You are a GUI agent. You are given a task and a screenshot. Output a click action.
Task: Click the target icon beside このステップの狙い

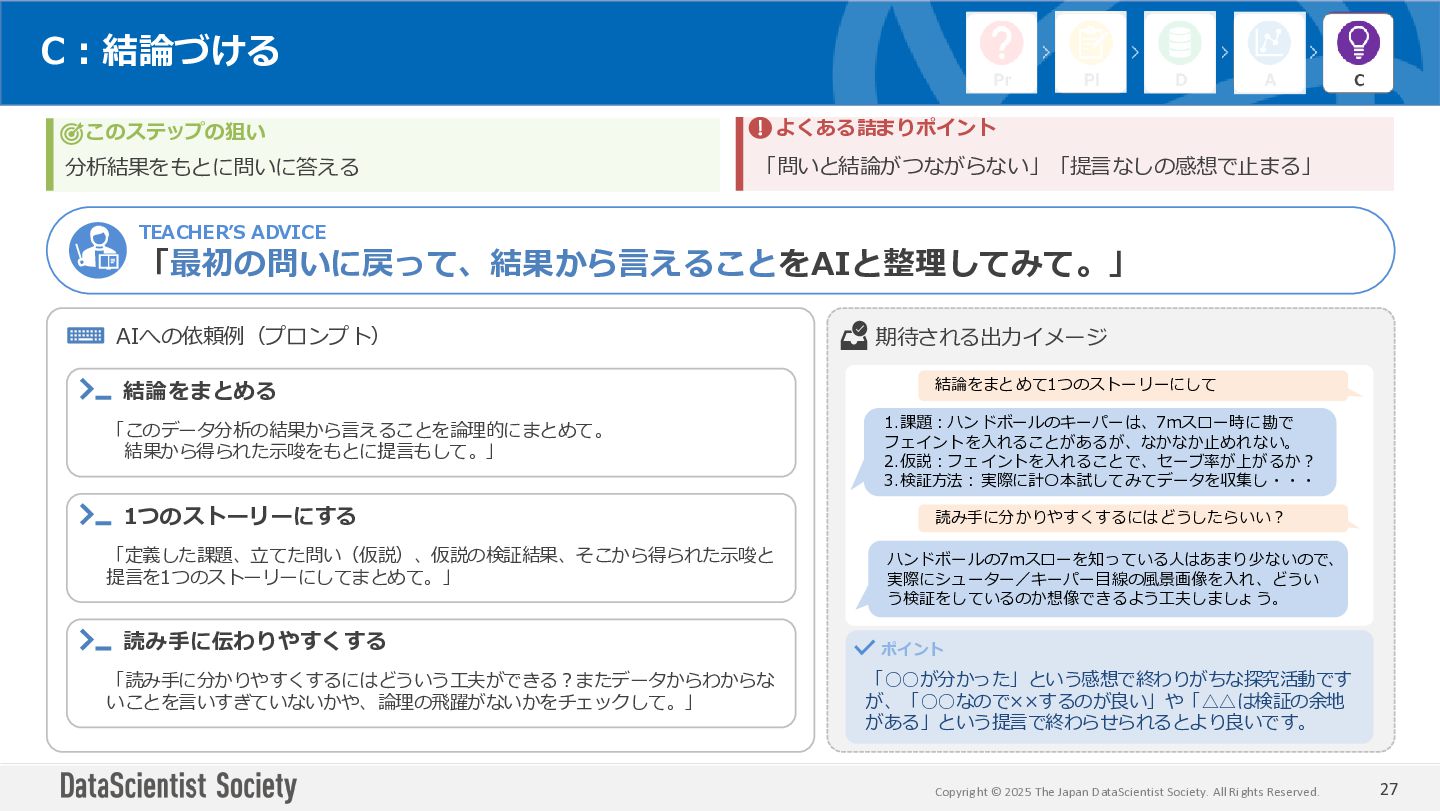[x=71, y=133]
